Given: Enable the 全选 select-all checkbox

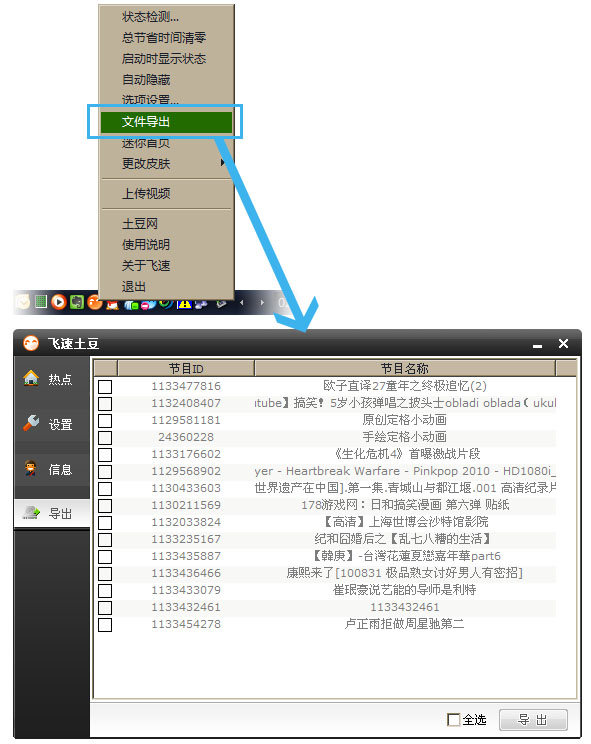Looking at the screenshot, I should (x=453, y=720).
